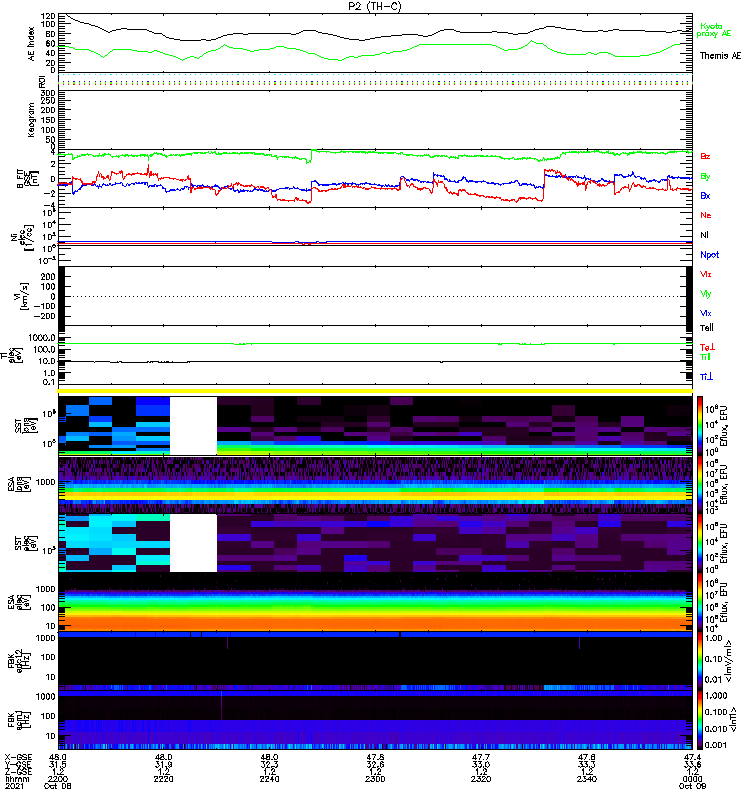Click the "120" tick on the AE Index axis
750x800 pixels.
pyautogui.click(x=48, y=16)
